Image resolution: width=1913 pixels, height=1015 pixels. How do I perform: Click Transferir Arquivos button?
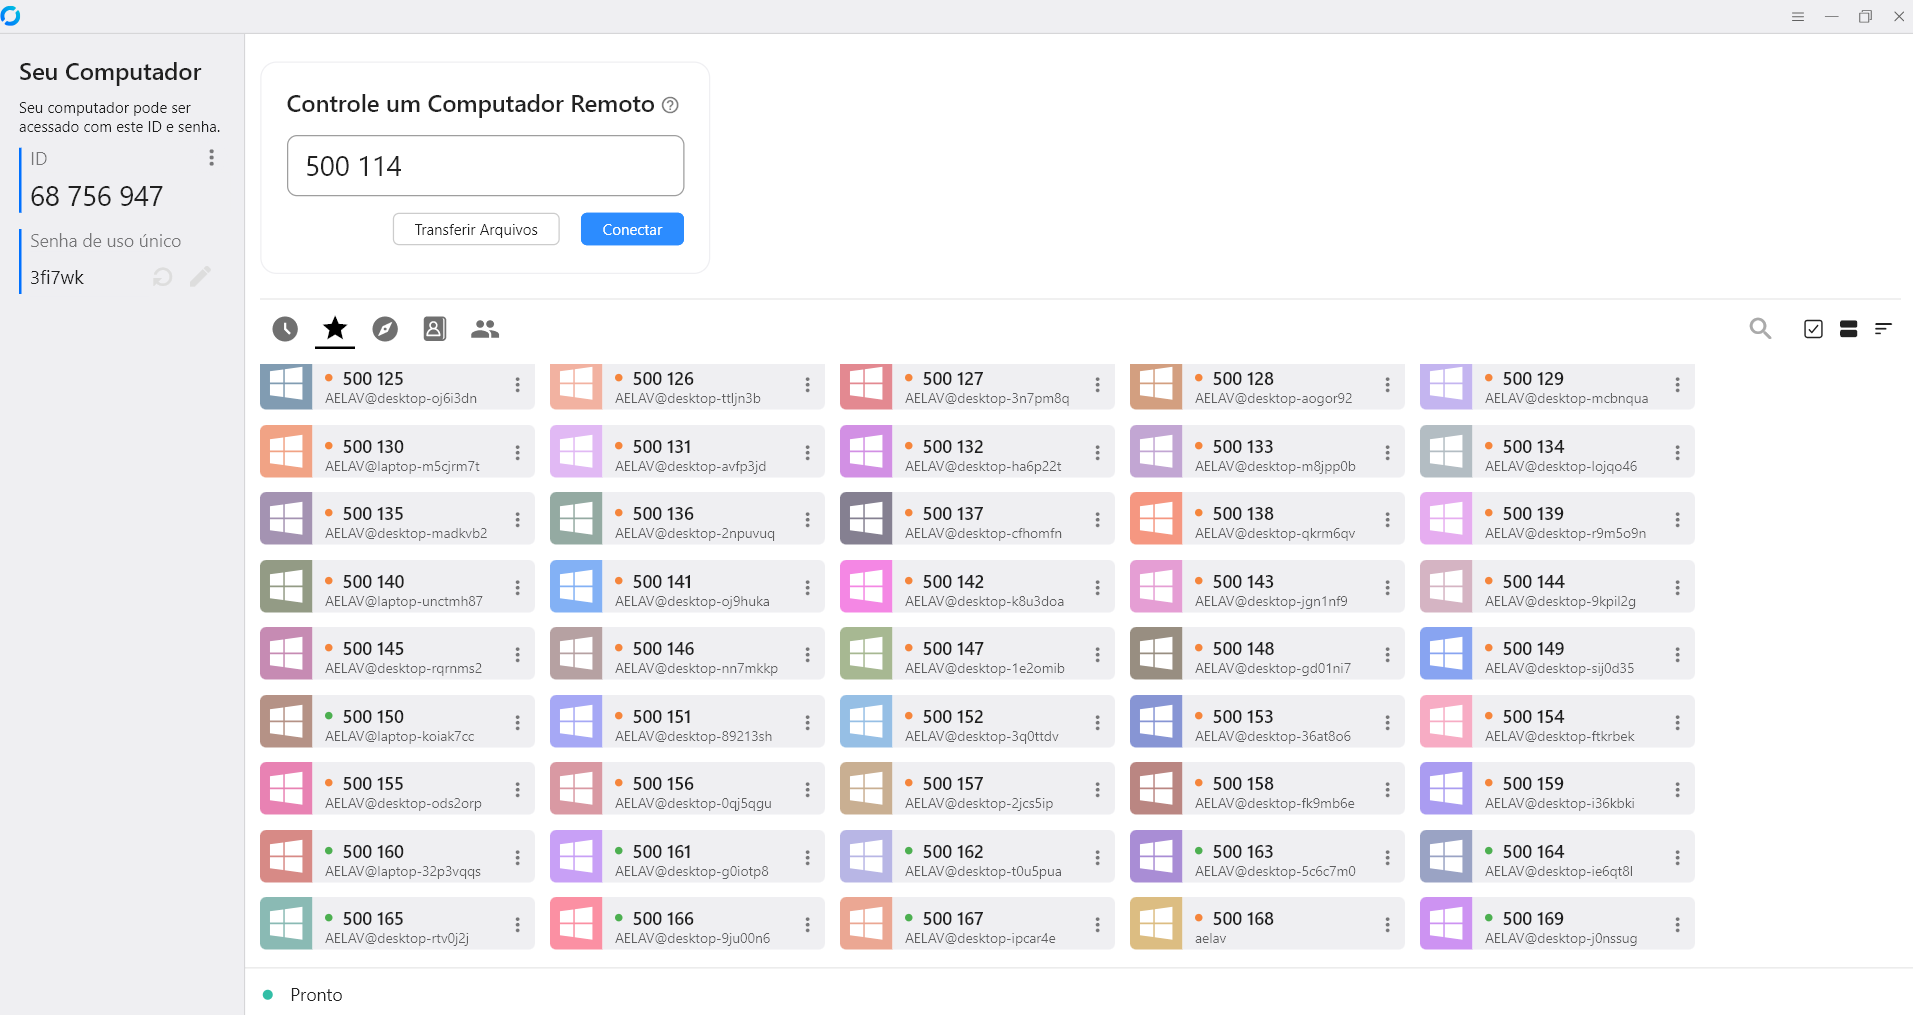tap(476, 229)
